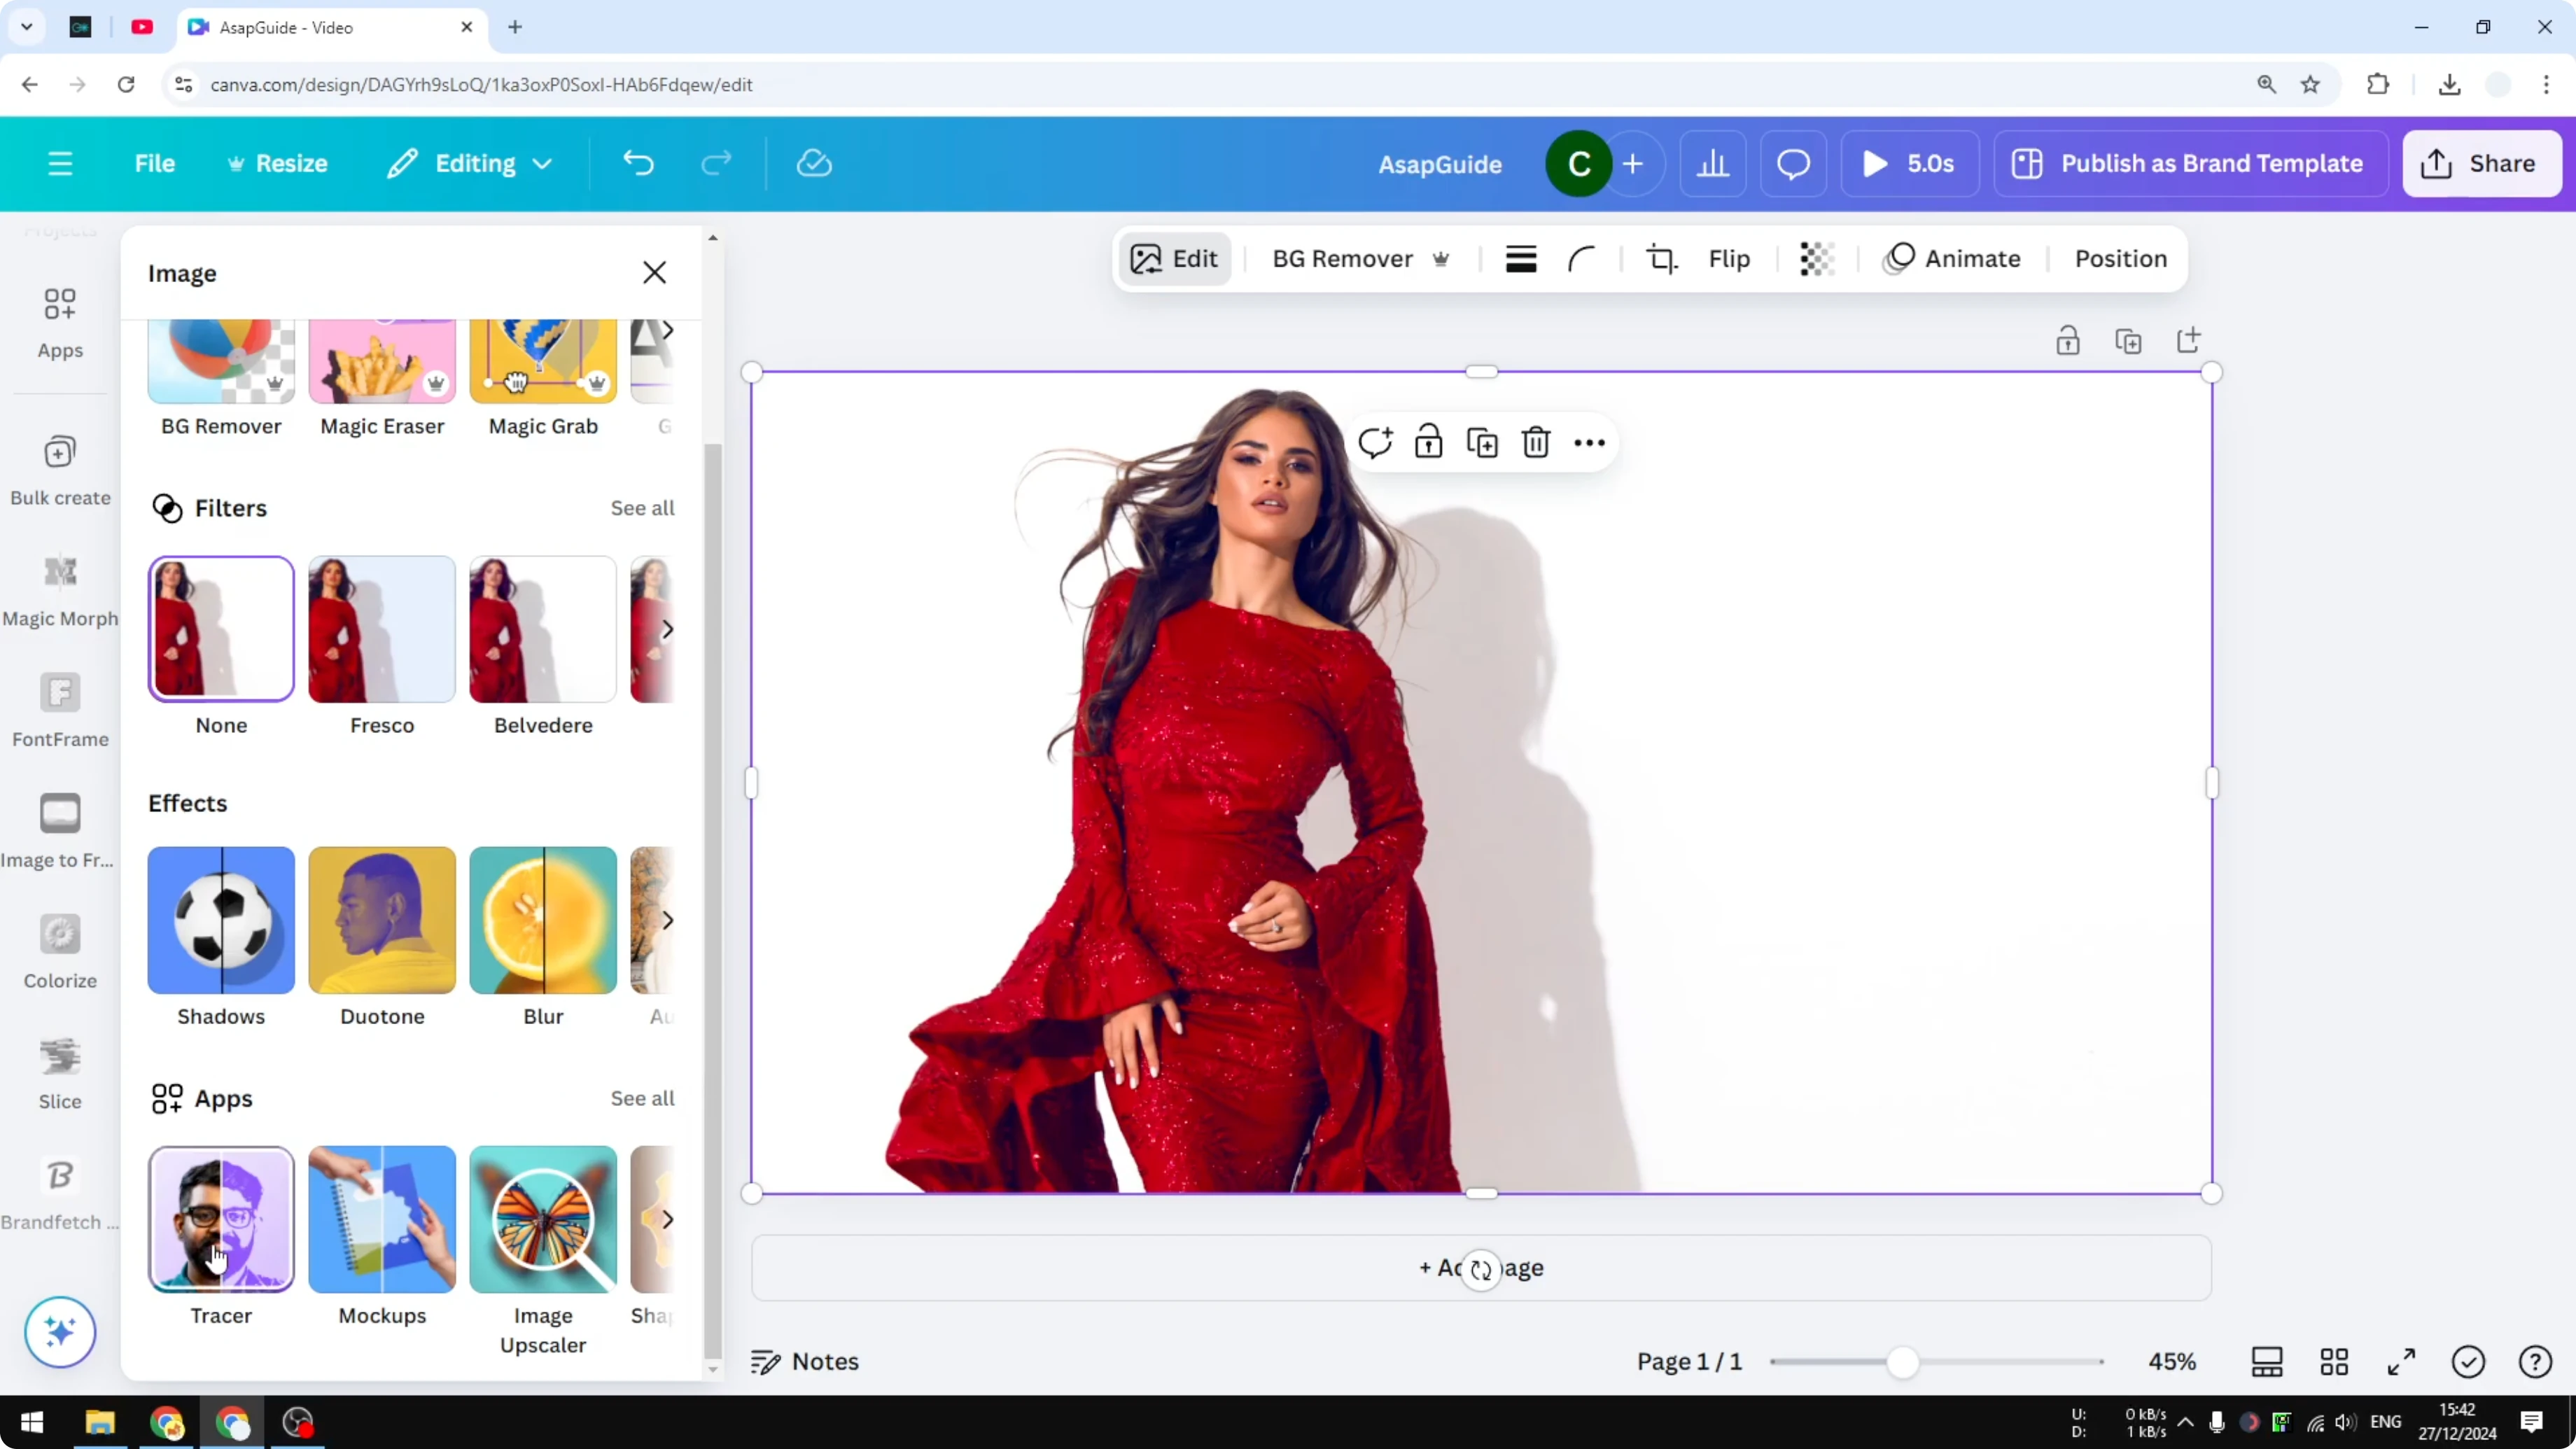This screenshot has height=1449, width=2576.
Task: Open the crop tool in the toolbar
Action: [x=1660, y=258]
